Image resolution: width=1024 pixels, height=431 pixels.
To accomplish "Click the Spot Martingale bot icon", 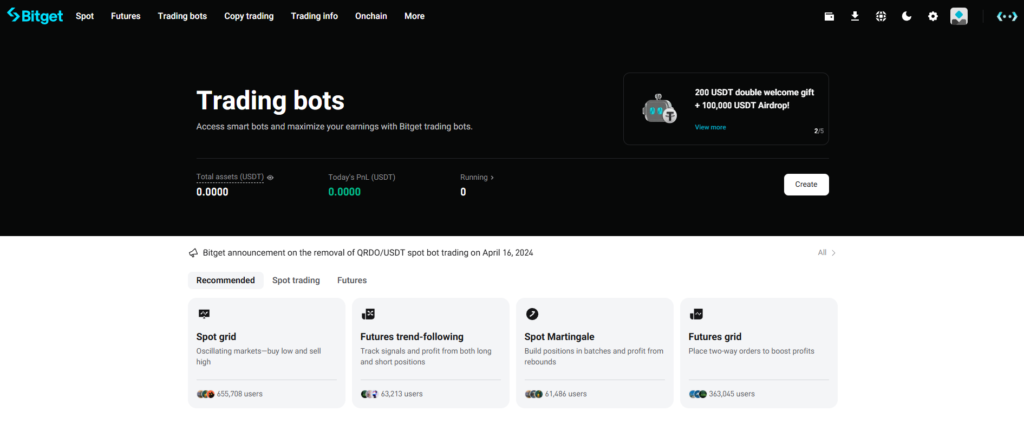I will [x=532, y=314].
